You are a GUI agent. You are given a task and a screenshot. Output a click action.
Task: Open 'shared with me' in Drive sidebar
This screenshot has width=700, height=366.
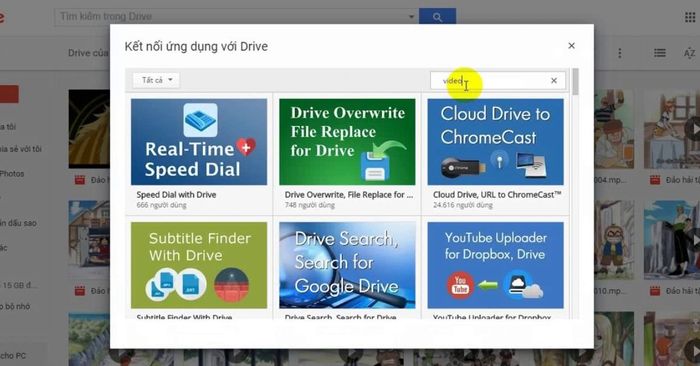pyautogui.click(x=21, y=149)
